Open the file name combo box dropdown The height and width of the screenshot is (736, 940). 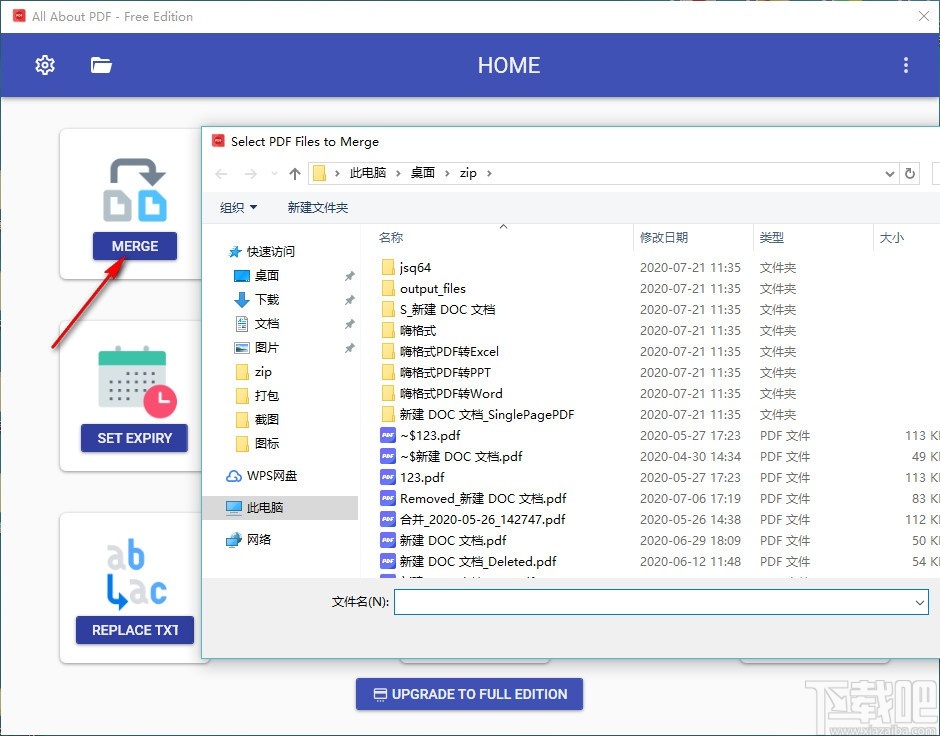[921, 602]
